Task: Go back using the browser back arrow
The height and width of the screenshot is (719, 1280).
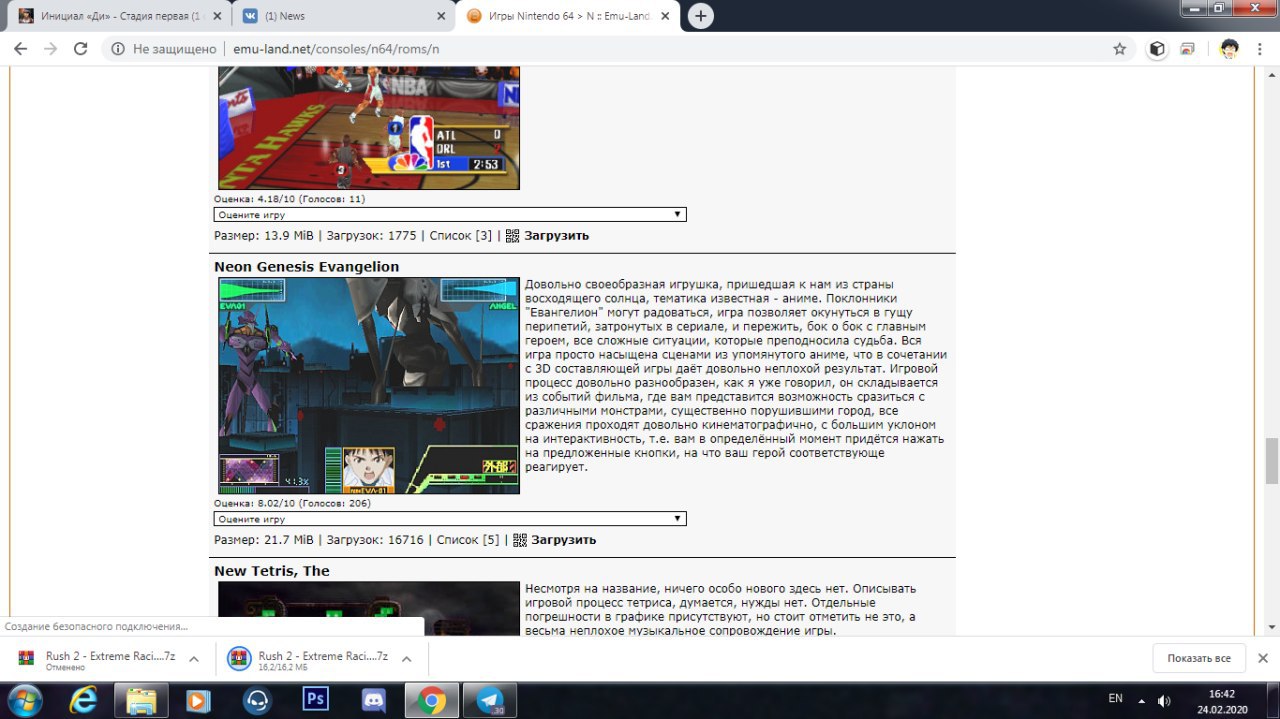Action: coord(20,49)
